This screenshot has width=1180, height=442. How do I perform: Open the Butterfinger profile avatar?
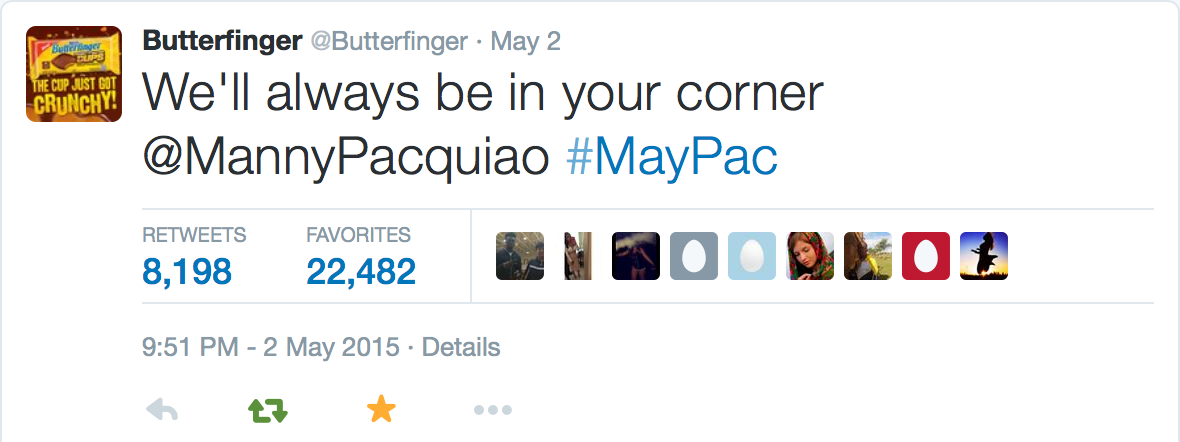(74, 74)
